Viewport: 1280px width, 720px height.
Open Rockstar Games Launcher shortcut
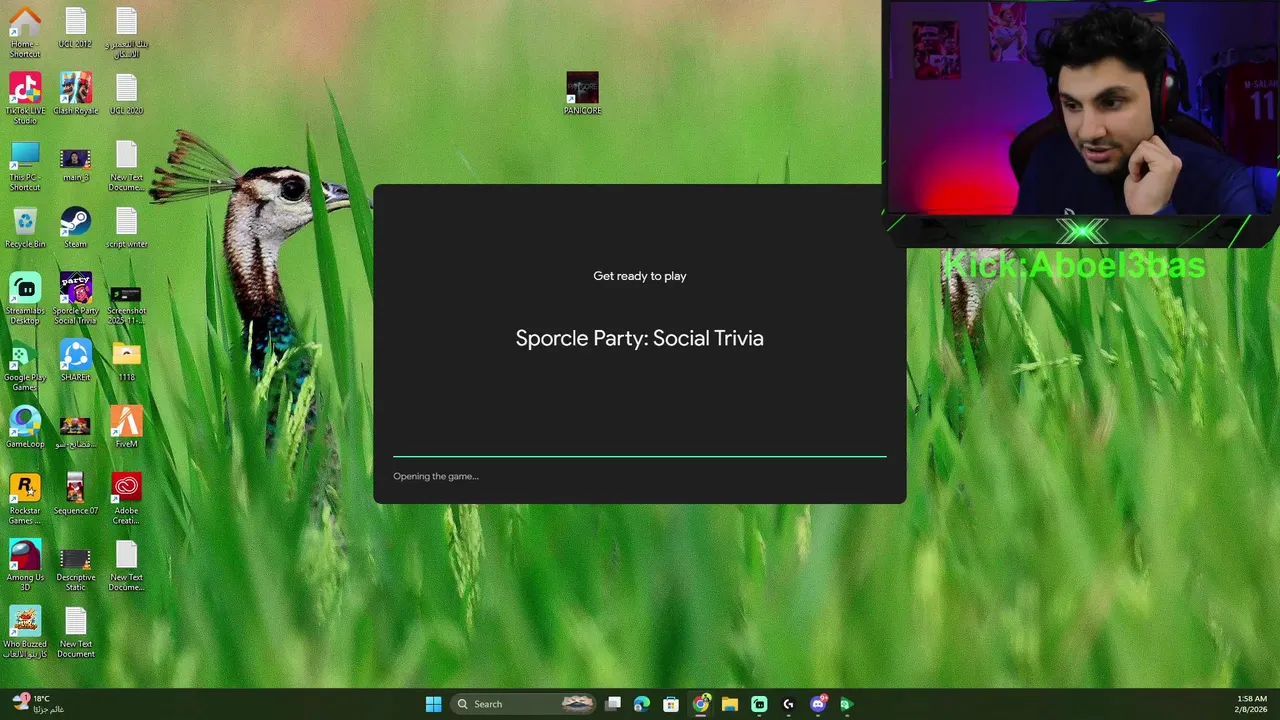pos(25,498)
